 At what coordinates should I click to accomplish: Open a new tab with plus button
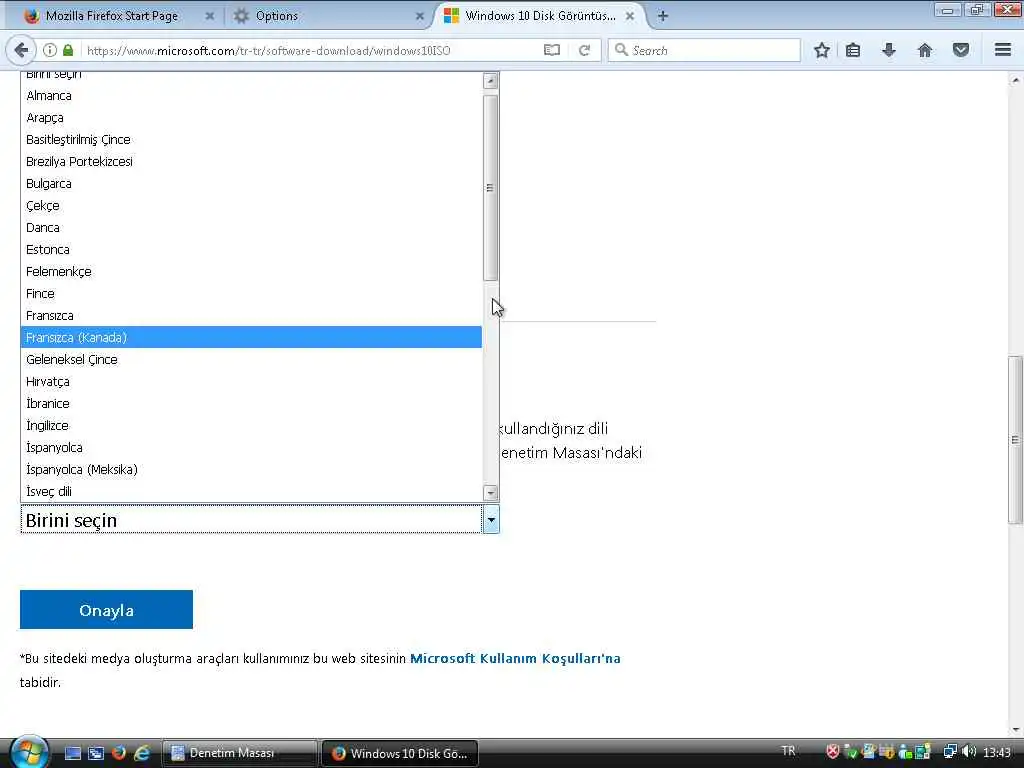663,16
